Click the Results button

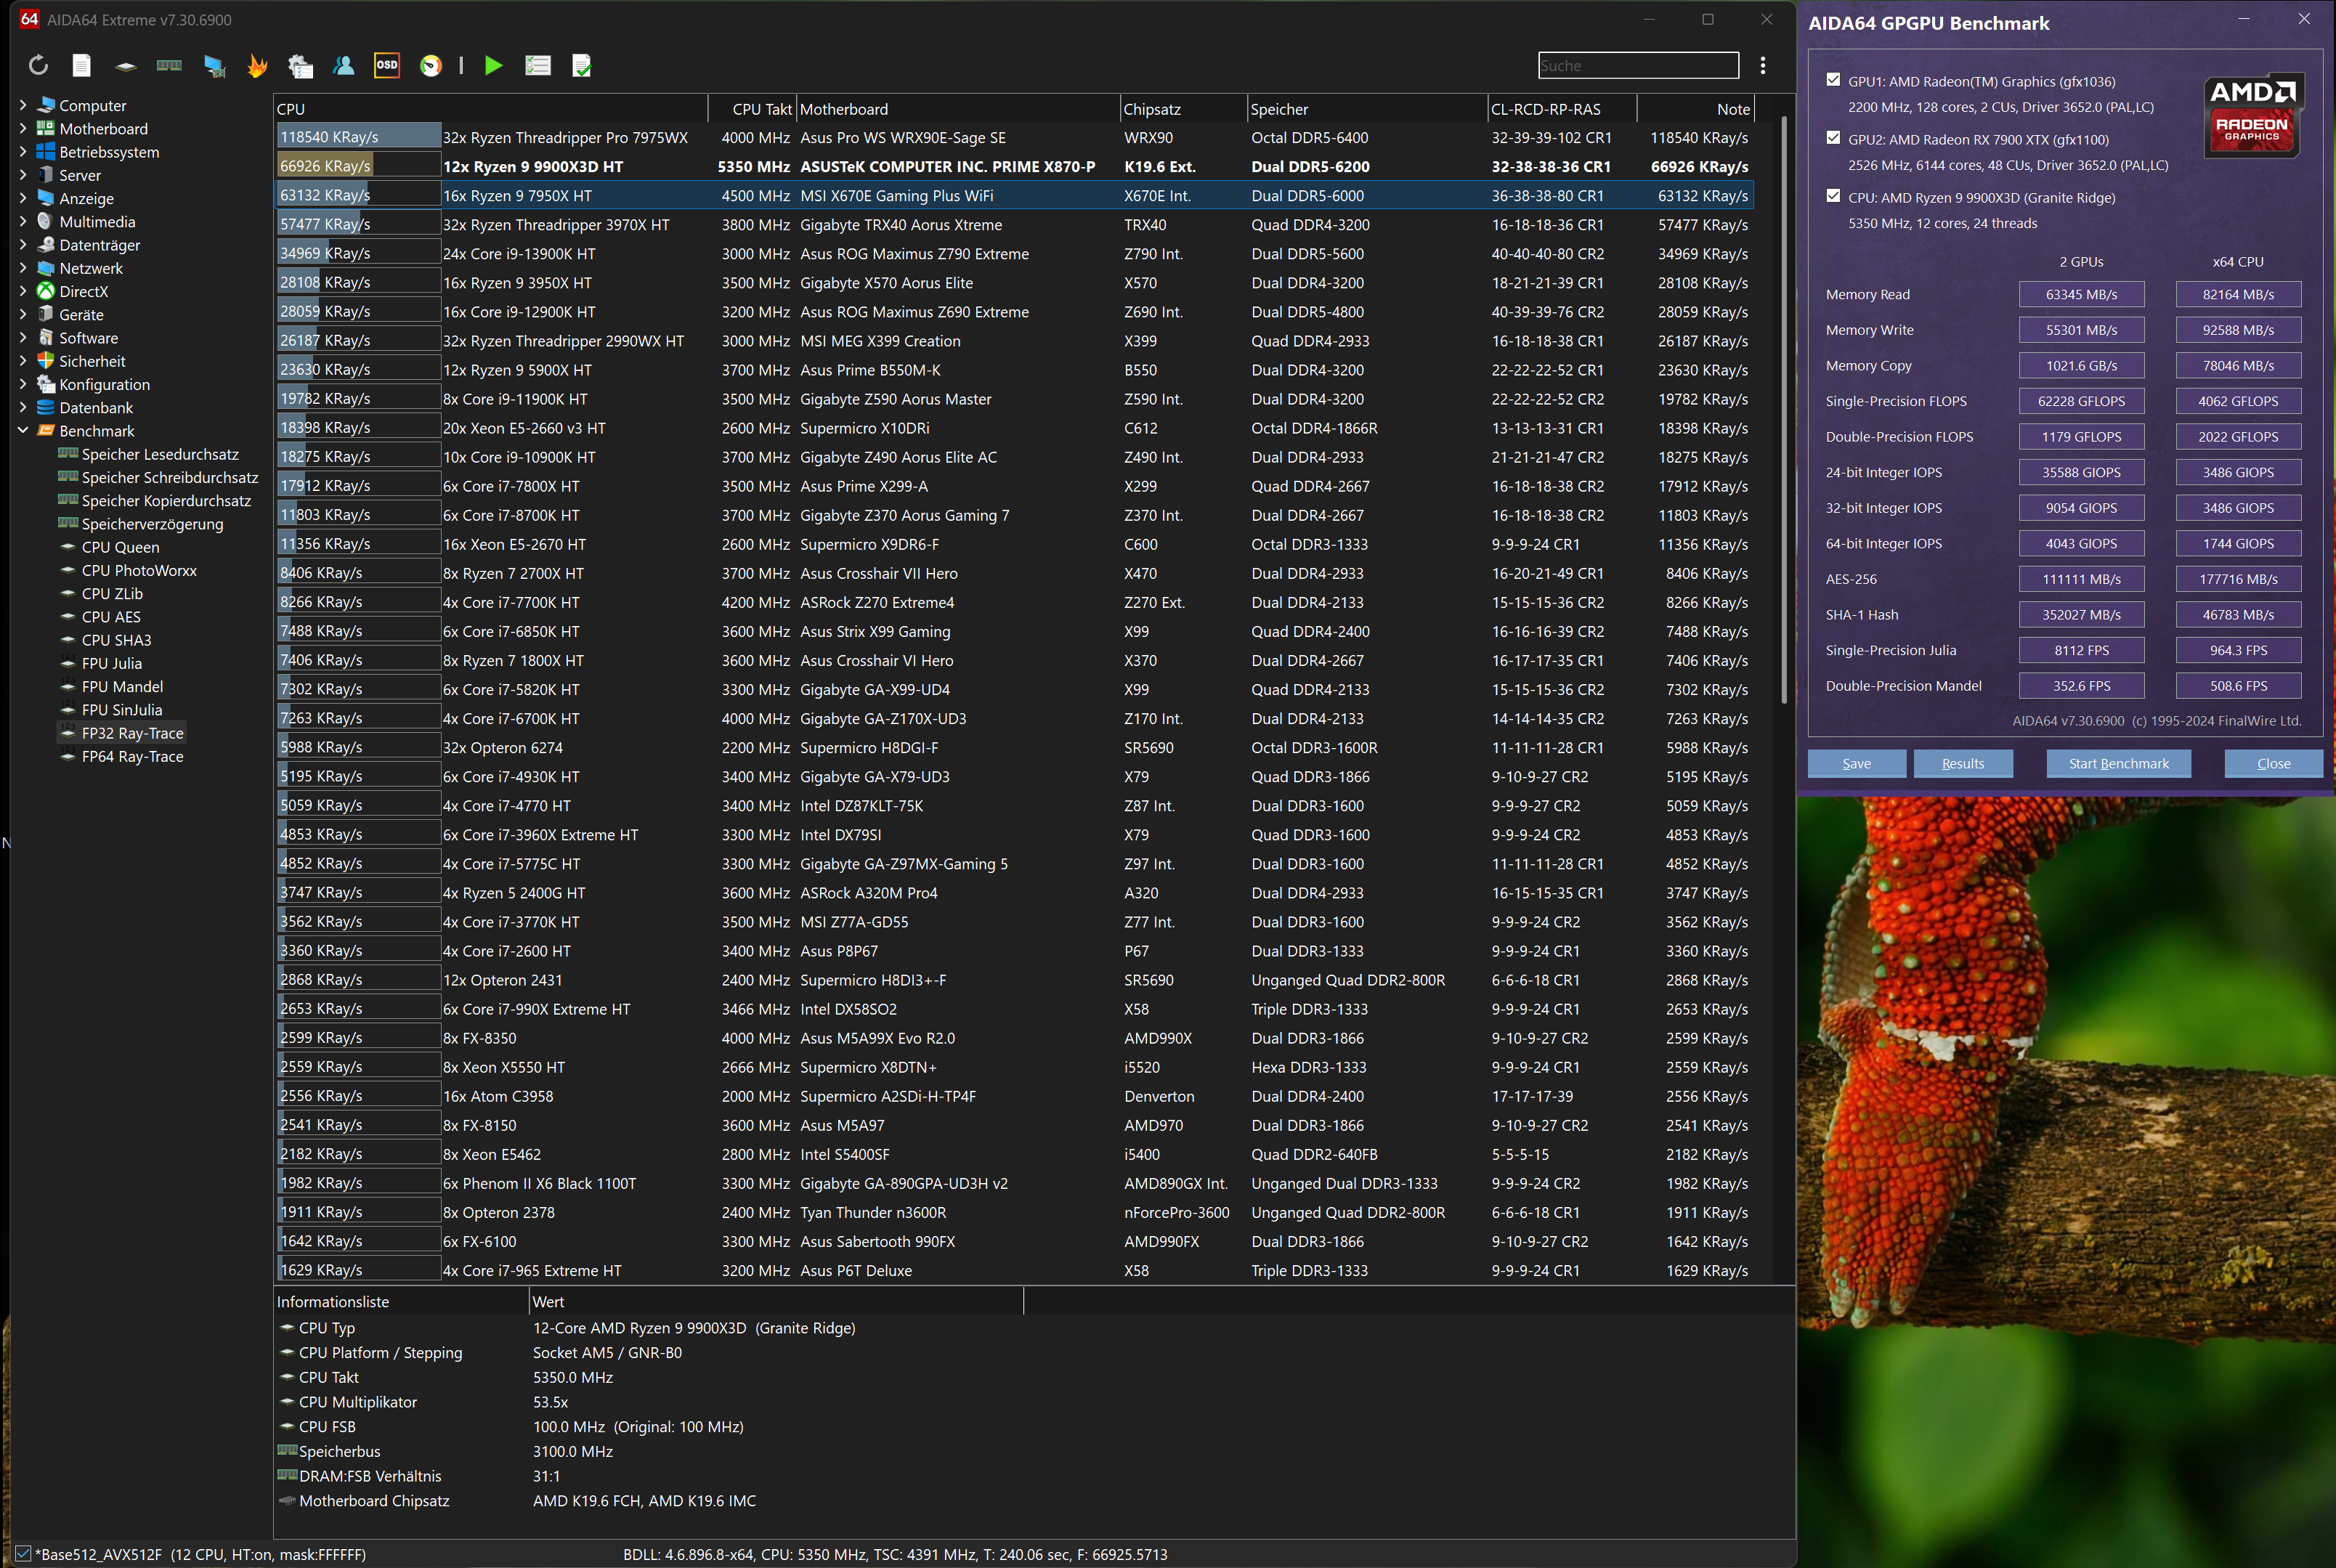pyautogui.click(x=1963, y=763)
